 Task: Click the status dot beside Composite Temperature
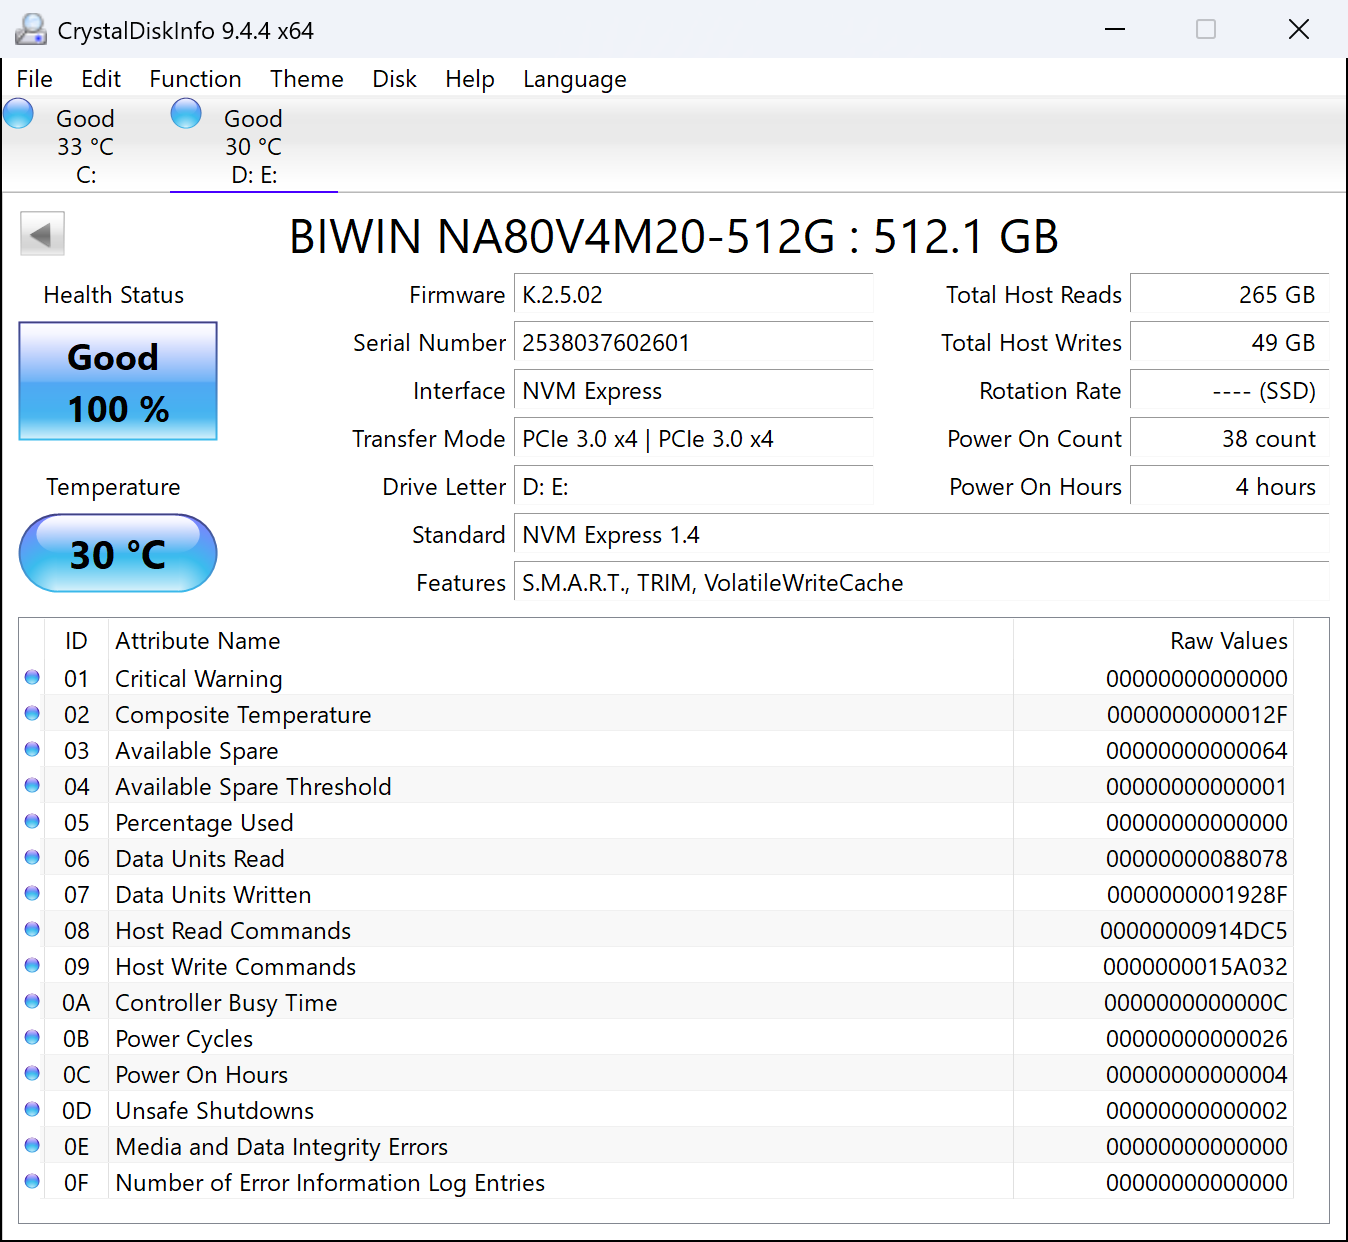tap(32, 713)
